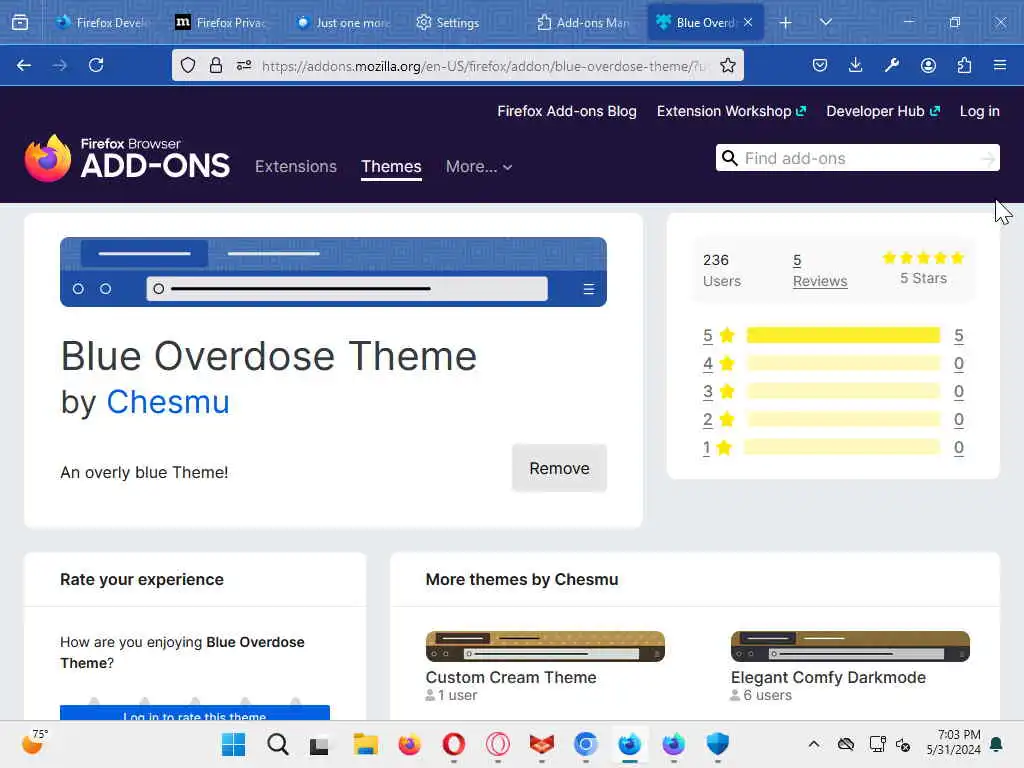Screen dimensions: 1024x768
Task: Launch Windows Defender shield from taskbar
Action: click(x=718, y=744)
